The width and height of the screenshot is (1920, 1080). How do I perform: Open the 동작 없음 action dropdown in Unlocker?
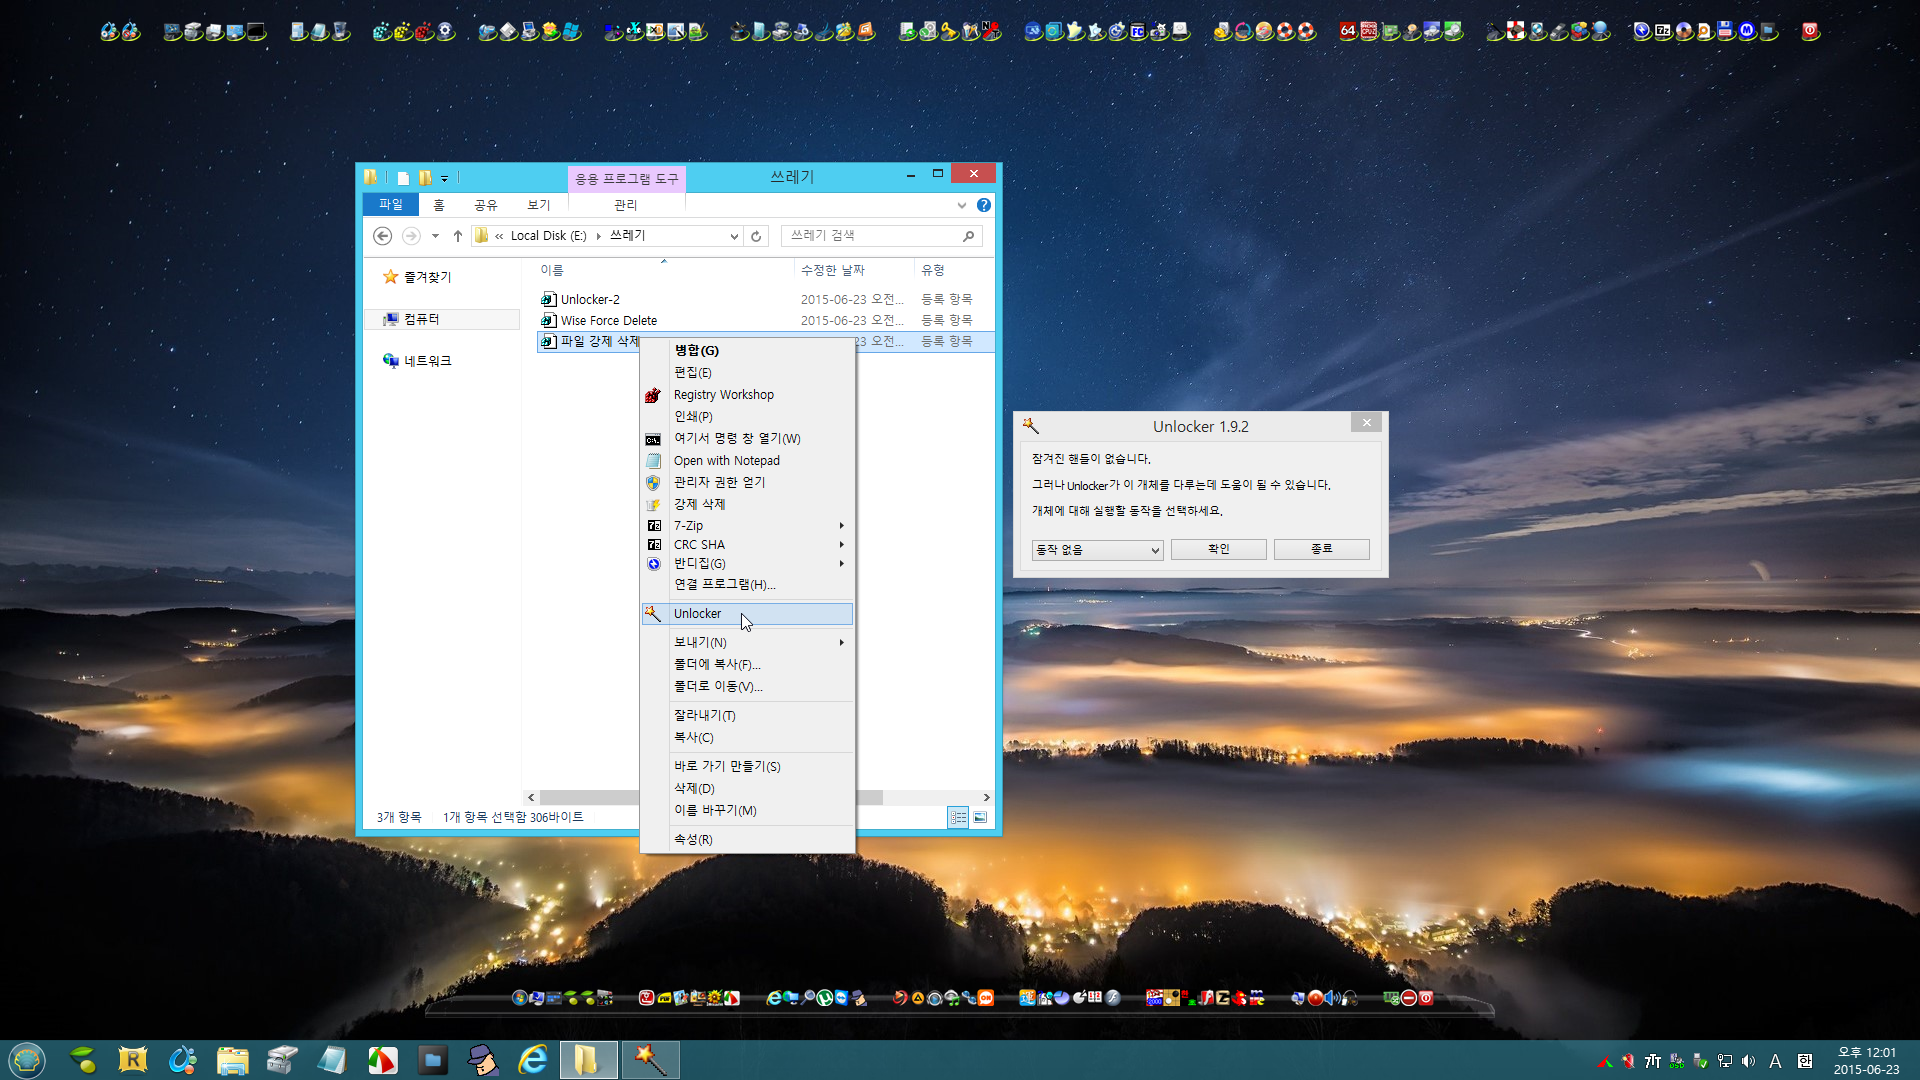(x=1097, y=550)
